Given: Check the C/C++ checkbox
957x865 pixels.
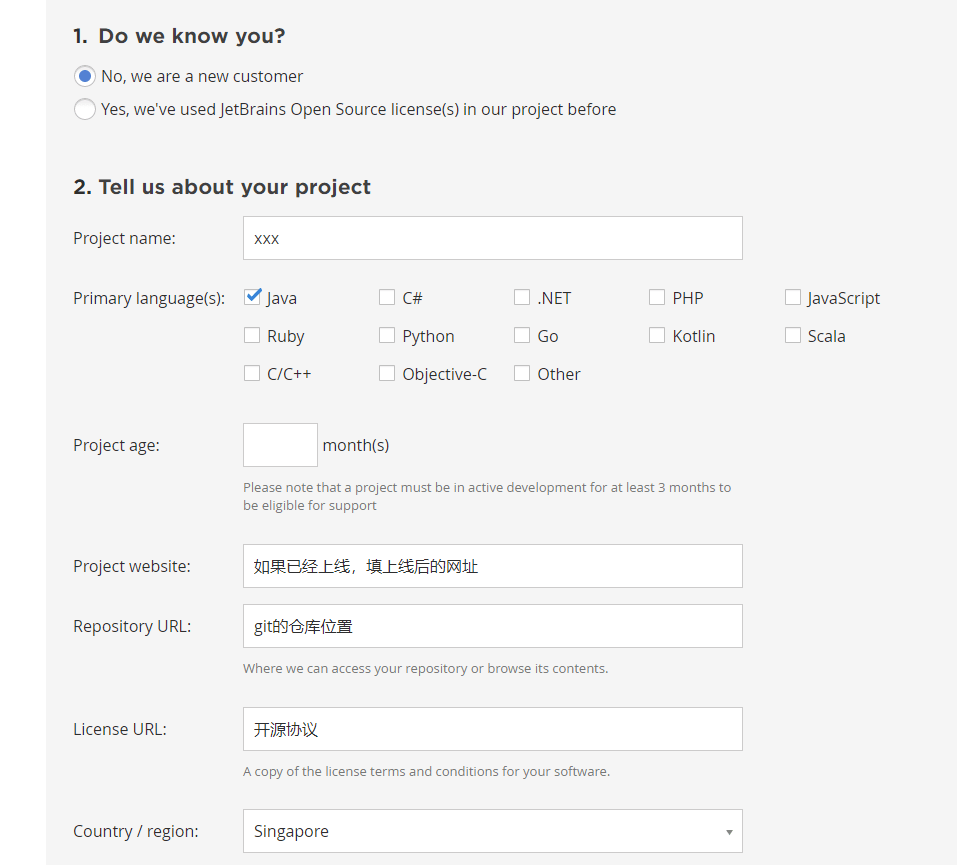Looking at the screenshot, I should (x=252, y=373).
